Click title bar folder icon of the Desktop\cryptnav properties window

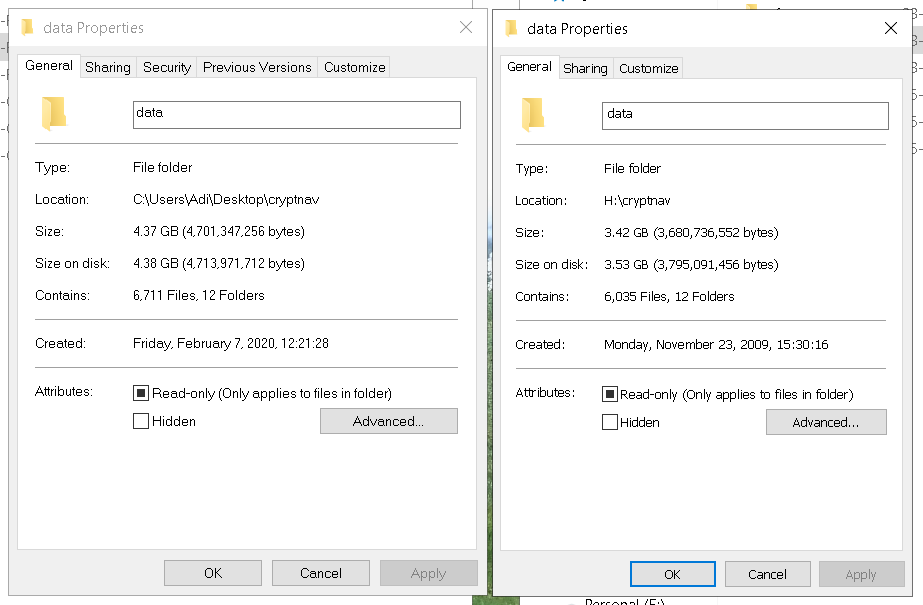click(x=27, y=28)
